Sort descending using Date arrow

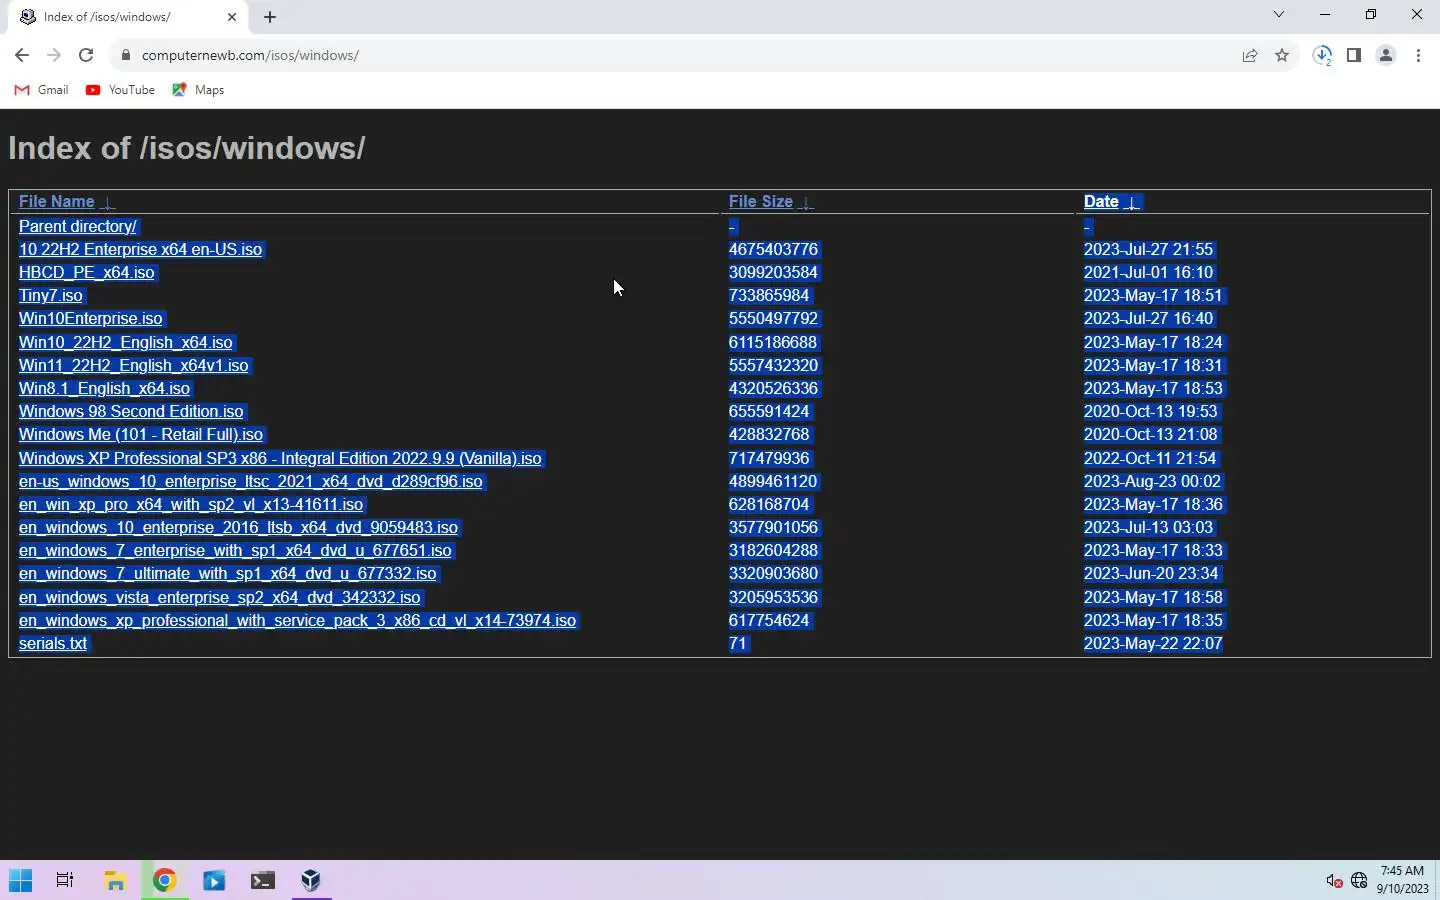tap(1132, 202)
